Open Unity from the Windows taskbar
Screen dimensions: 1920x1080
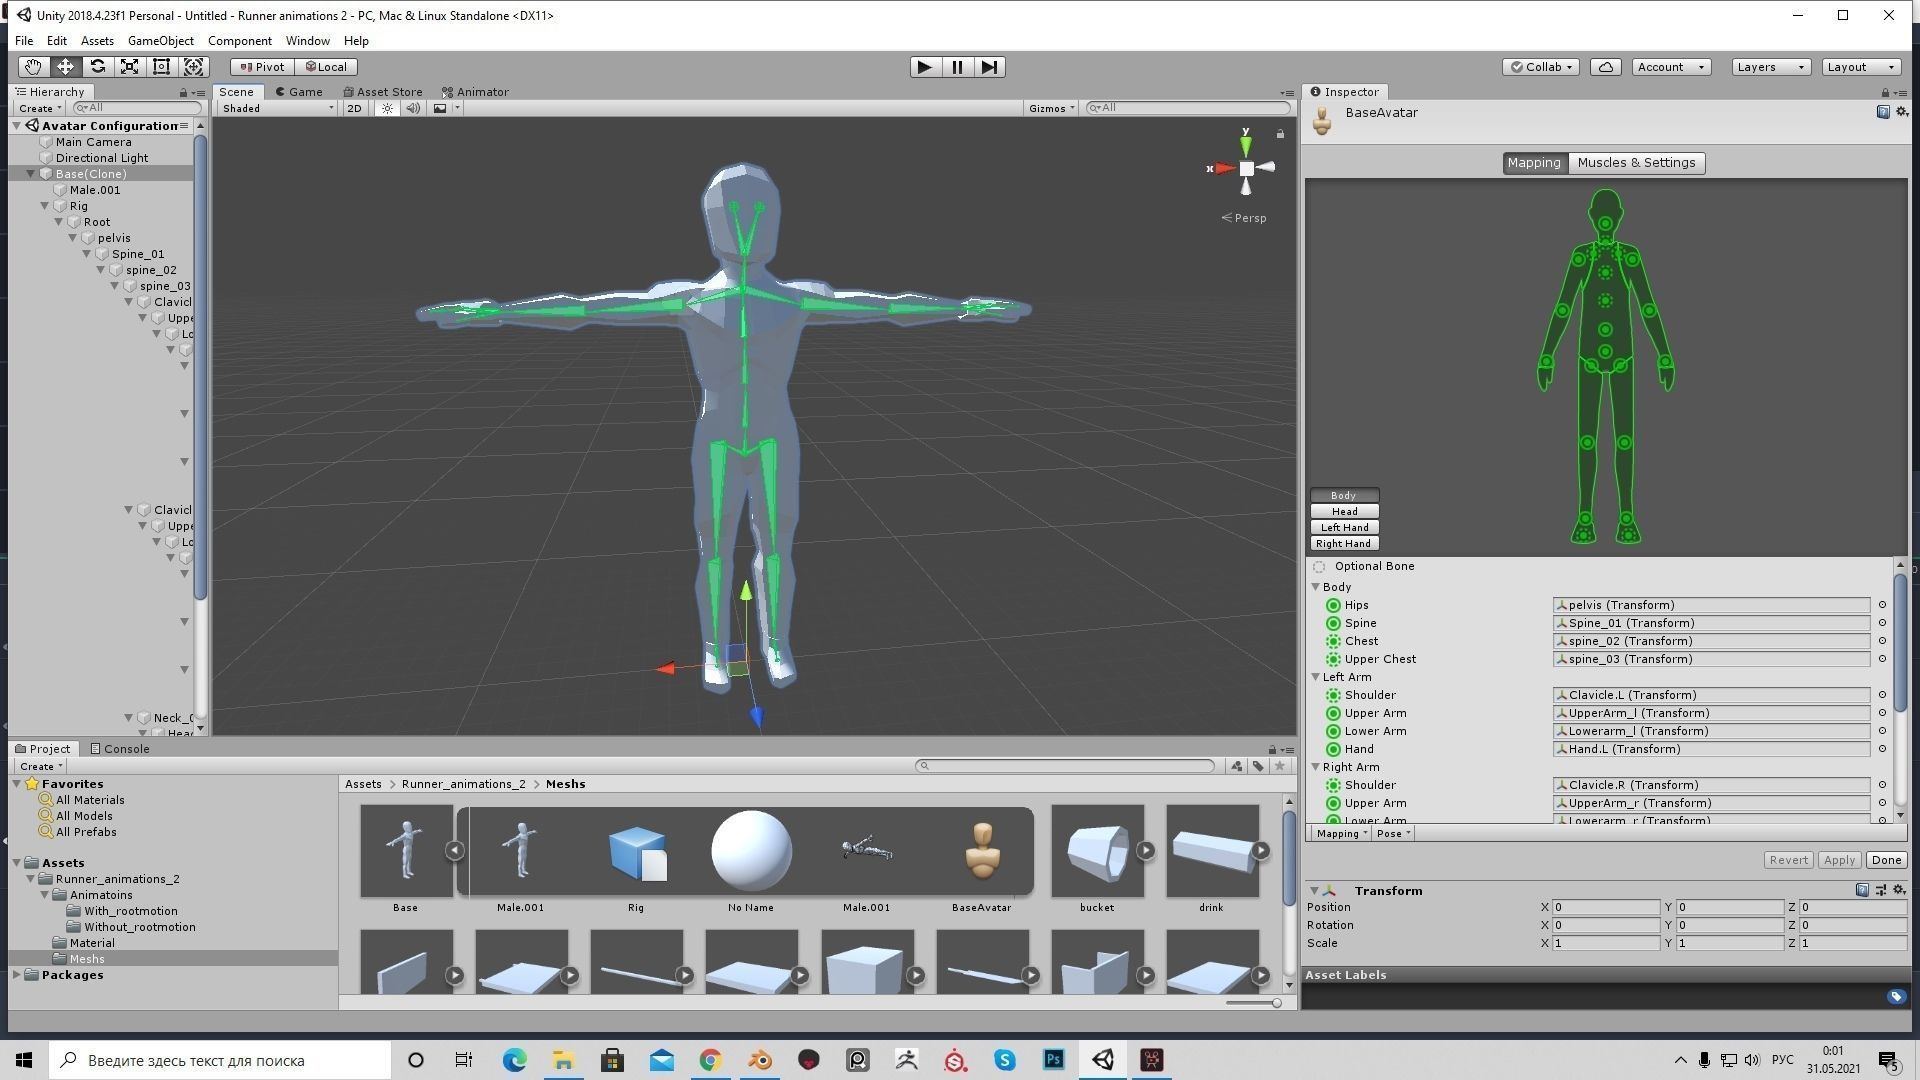click(1103, 1060)
